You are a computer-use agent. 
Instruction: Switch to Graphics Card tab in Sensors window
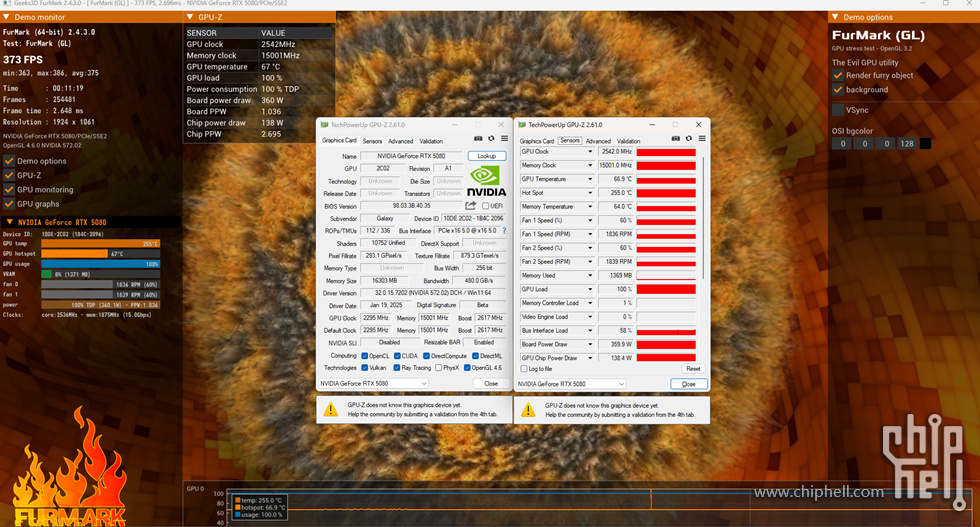537,141
